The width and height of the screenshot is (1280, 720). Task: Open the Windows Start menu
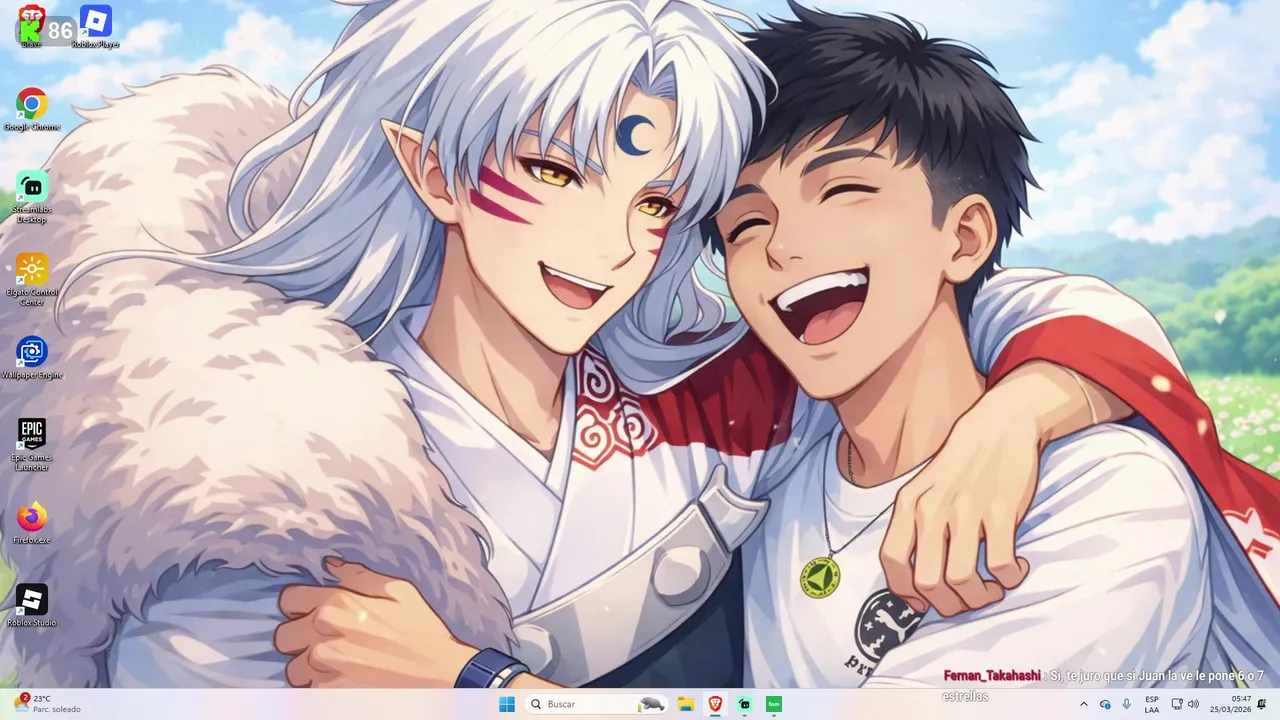click(507, 704)
